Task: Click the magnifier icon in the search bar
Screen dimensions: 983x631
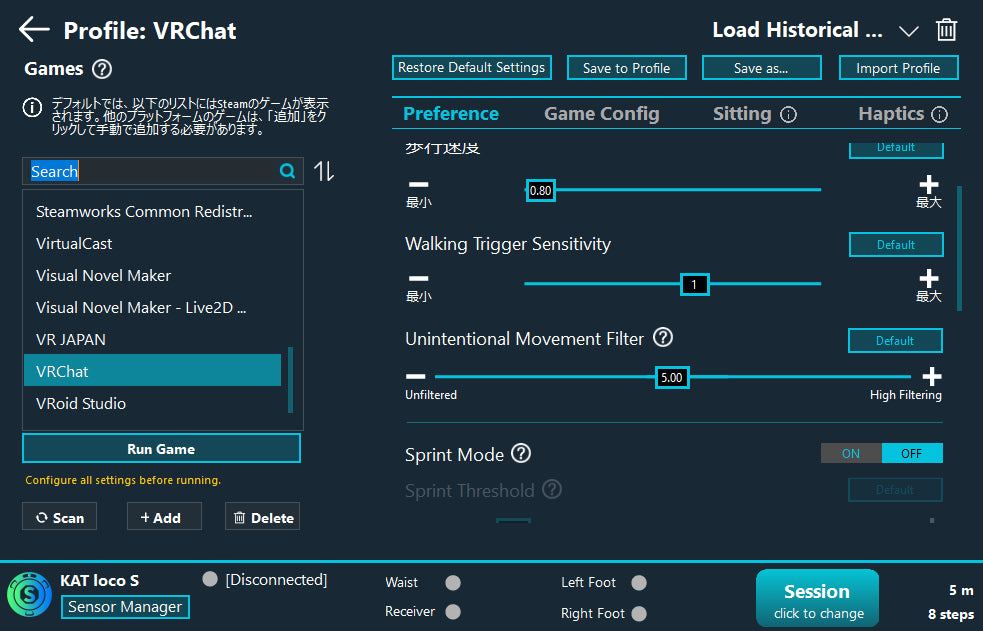Action: coord(288,171)
